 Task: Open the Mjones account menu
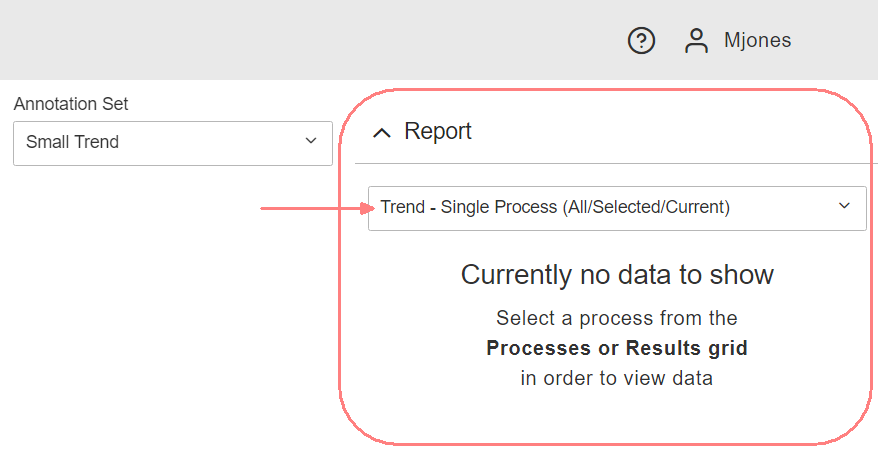coord(757,41)
